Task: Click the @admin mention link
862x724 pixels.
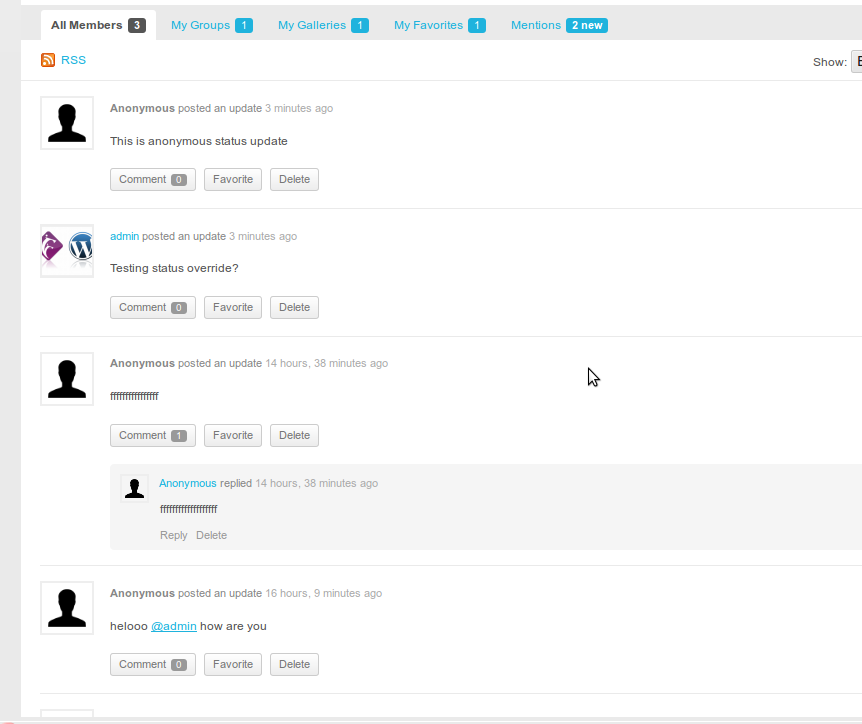Action: [173, 626]
